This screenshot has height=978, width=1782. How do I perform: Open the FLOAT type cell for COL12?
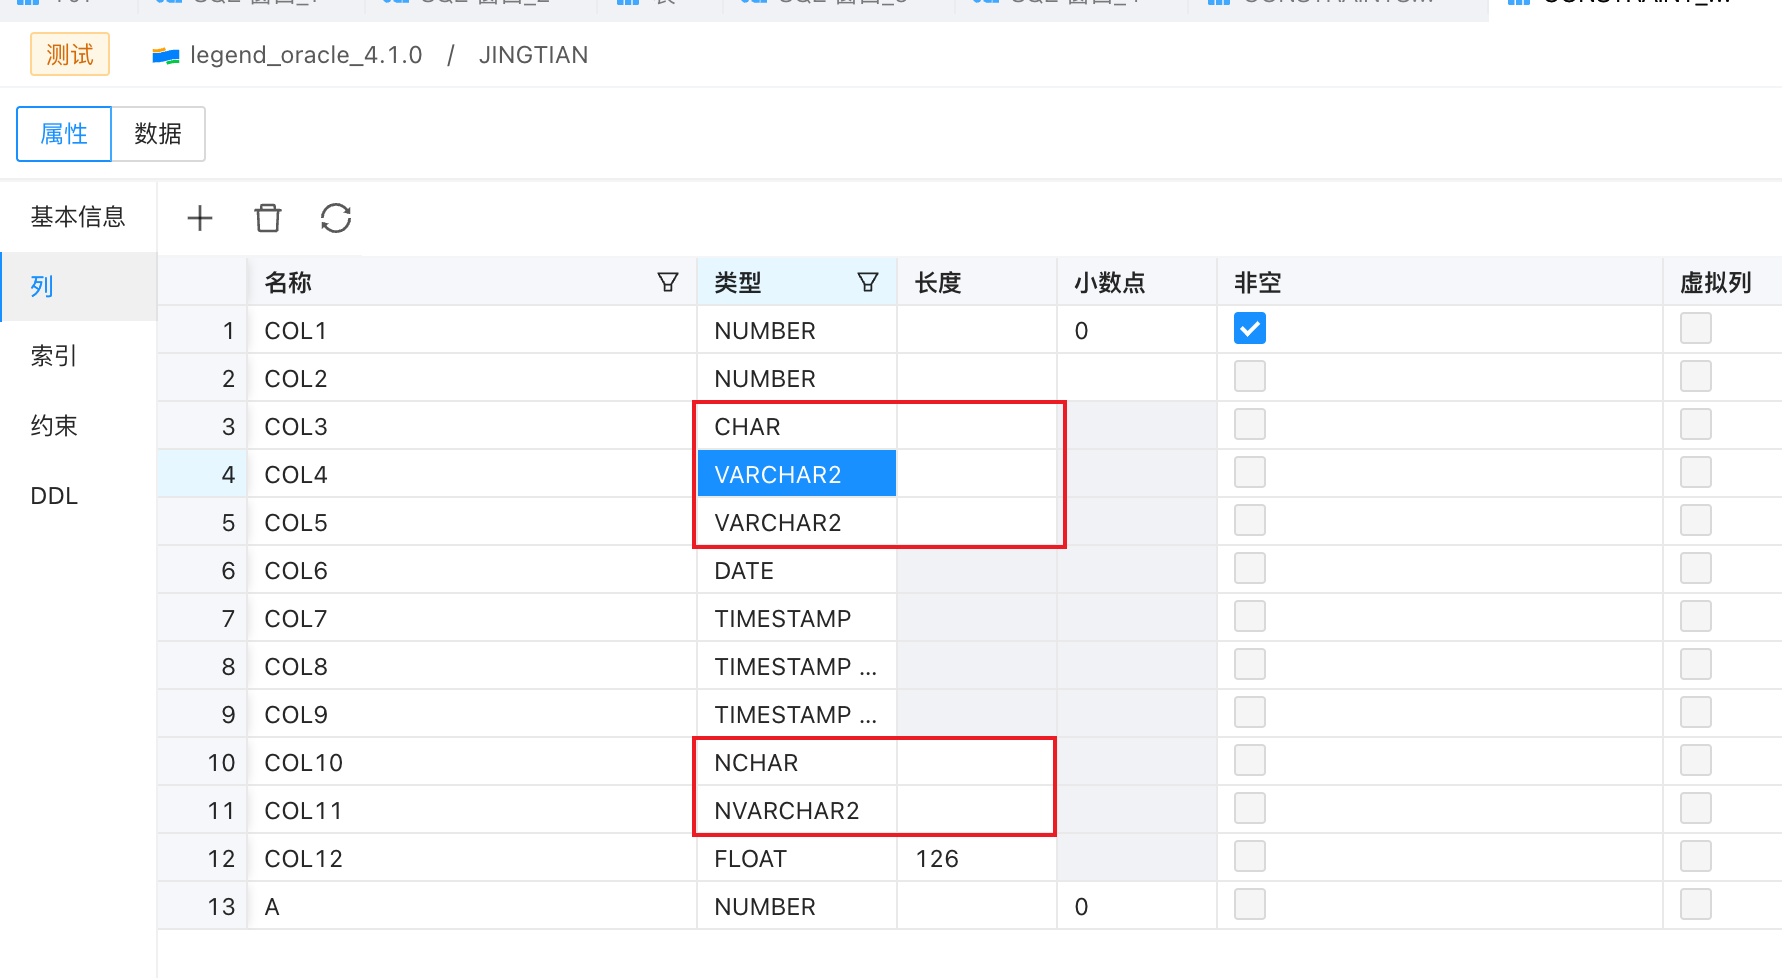[x=796, y=857]
